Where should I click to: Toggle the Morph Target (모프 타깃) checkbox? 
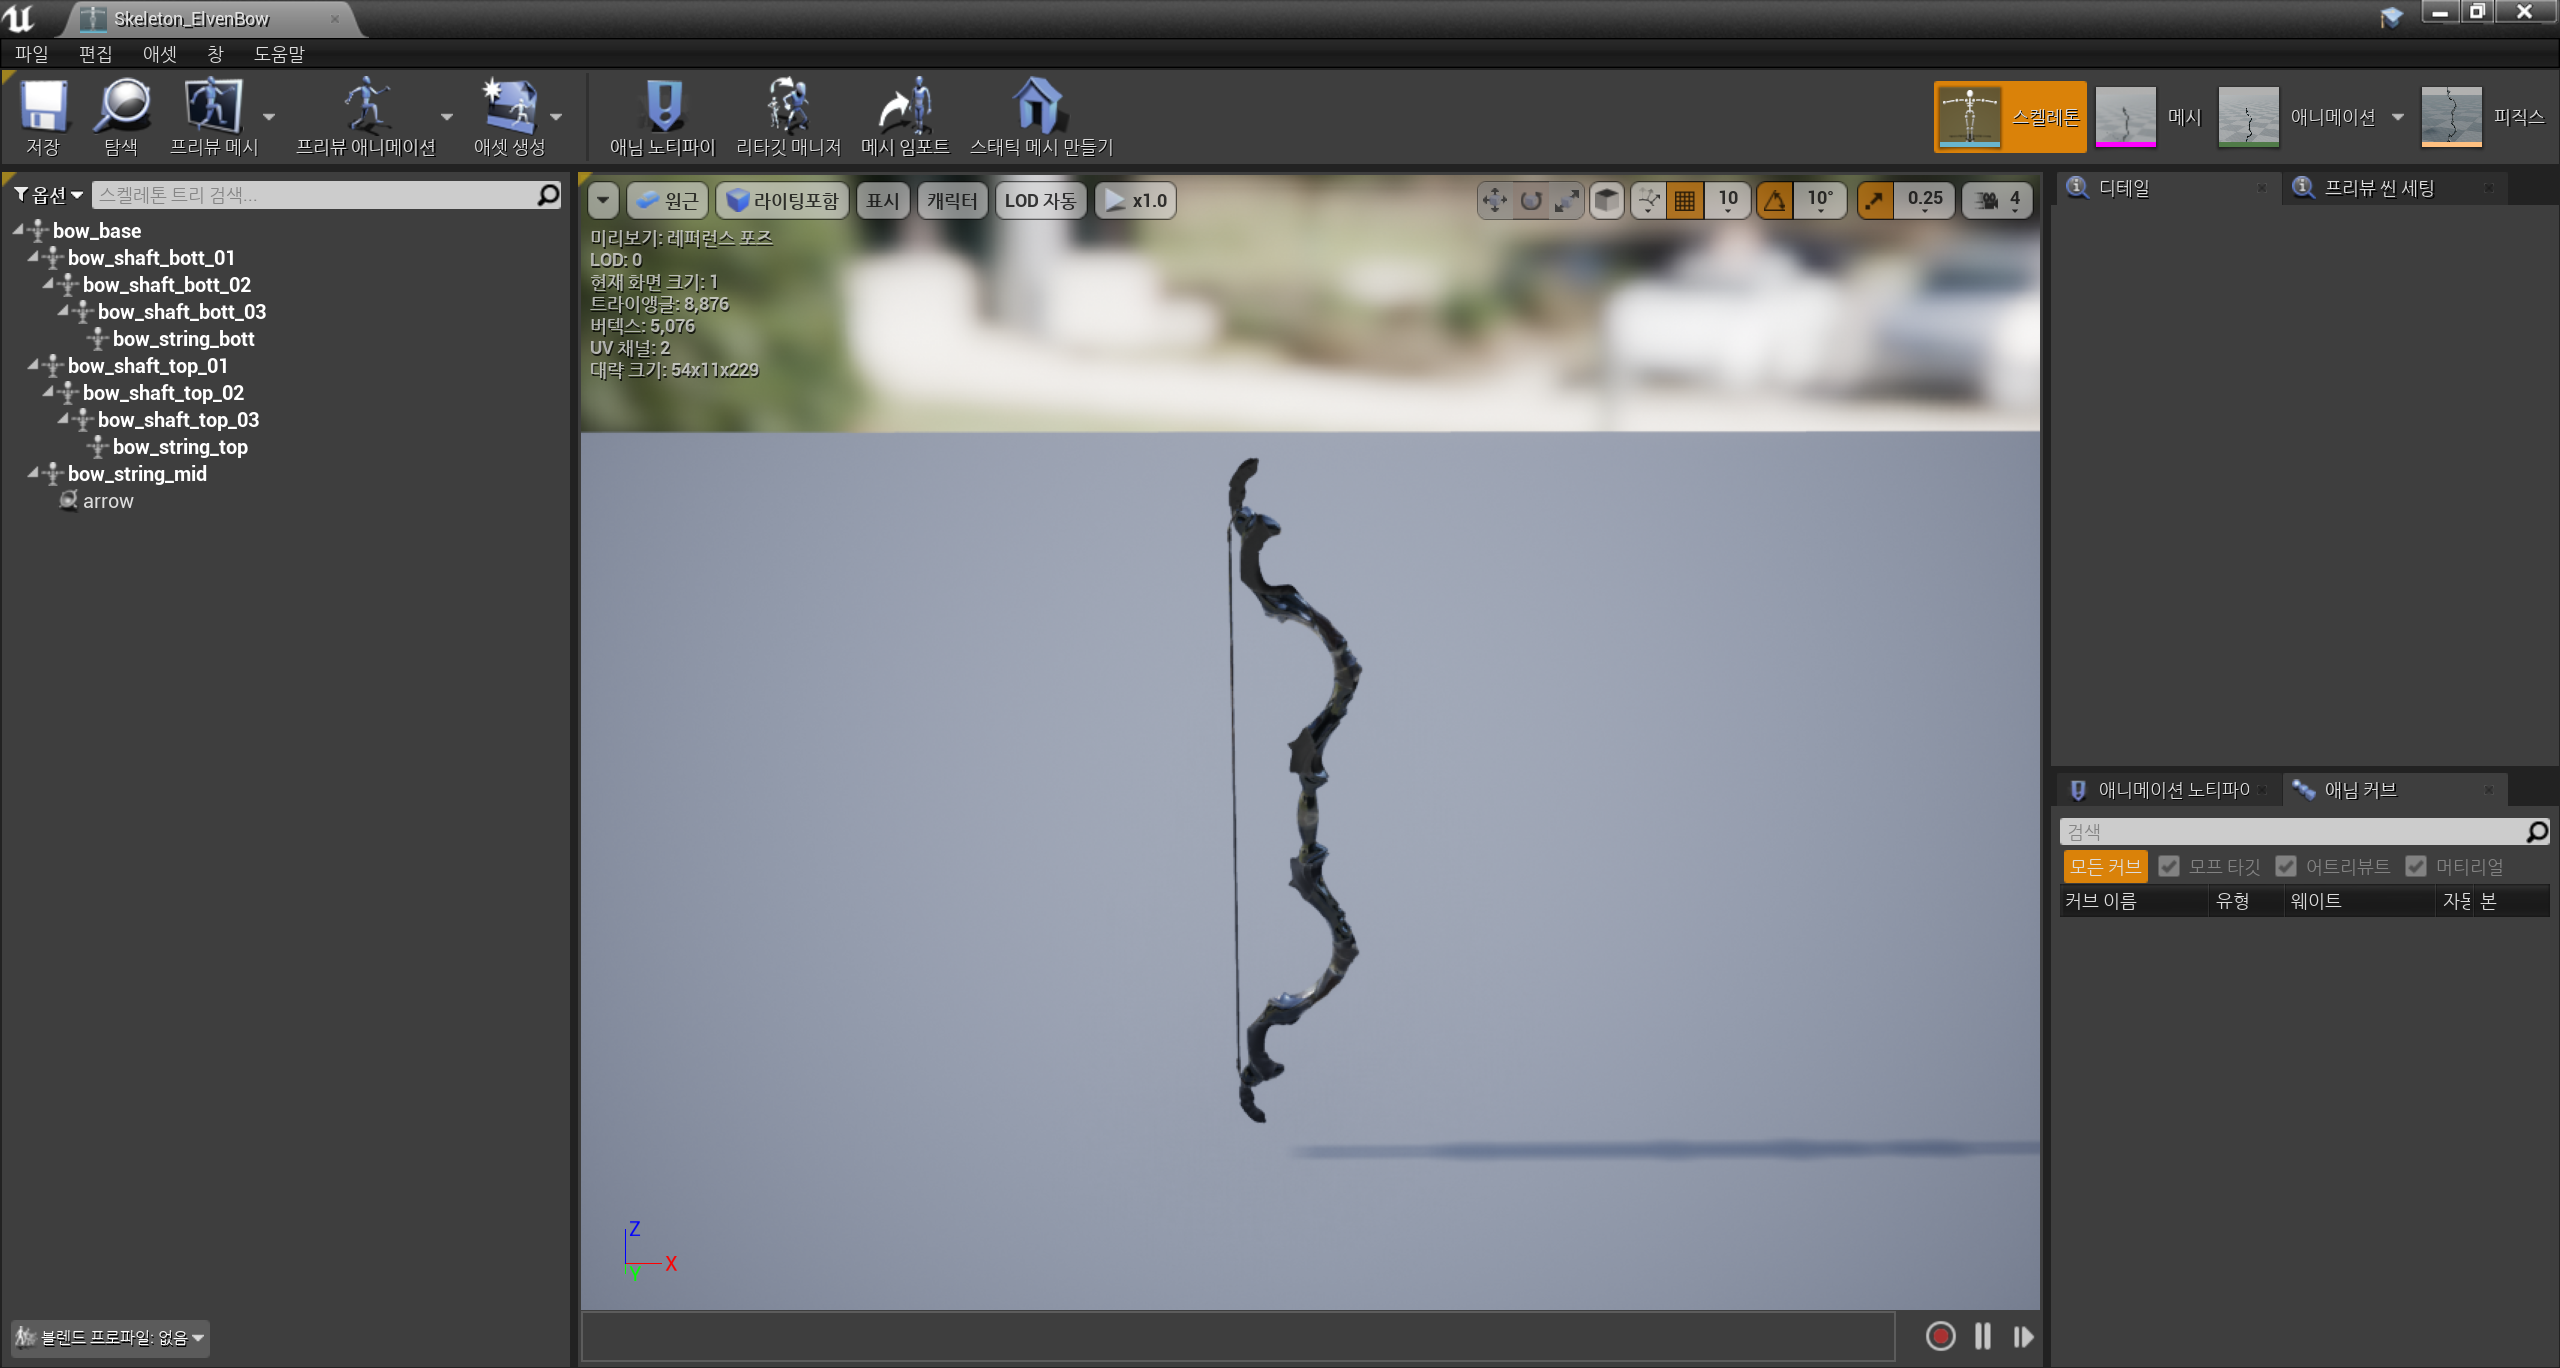click(2168, 867)
